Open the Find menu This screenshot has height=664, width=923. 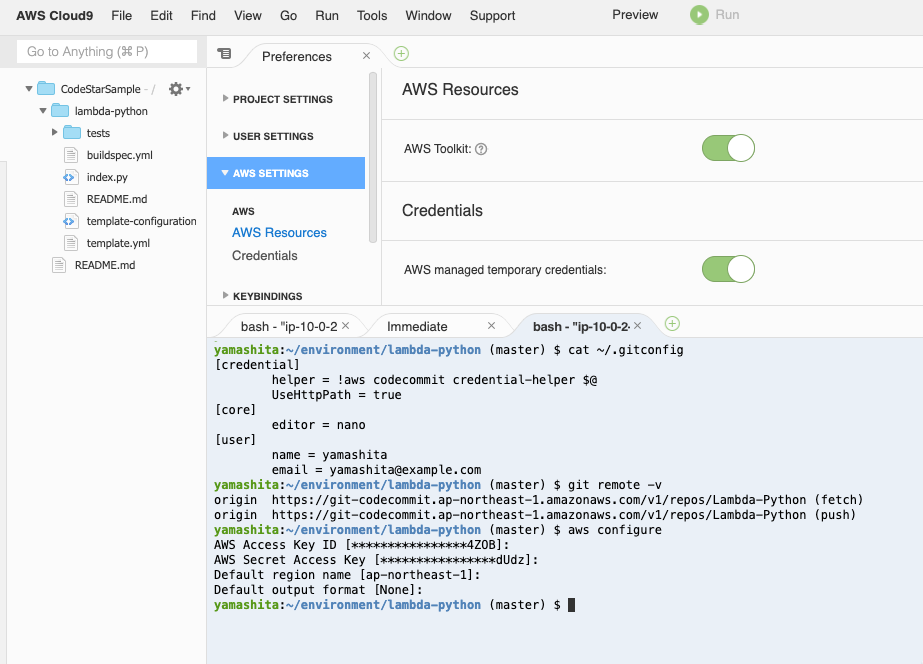203,16
